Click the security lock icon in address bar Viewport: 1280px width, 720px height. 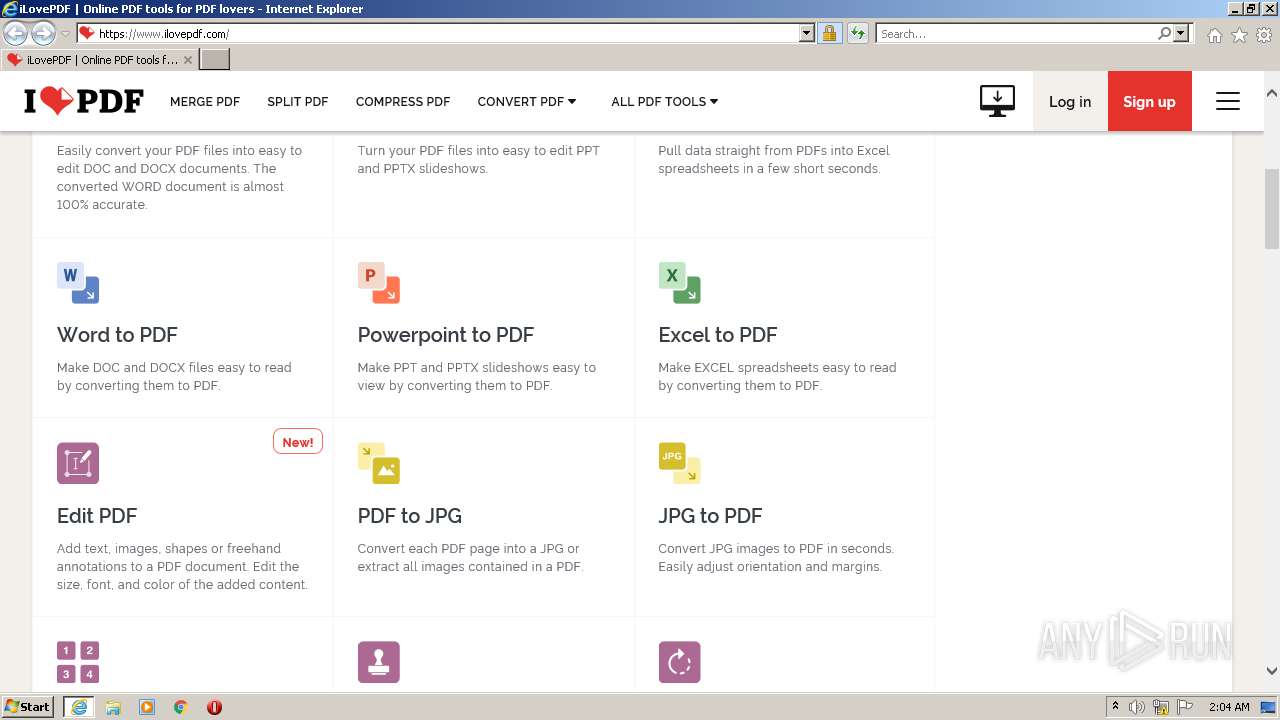829,33
